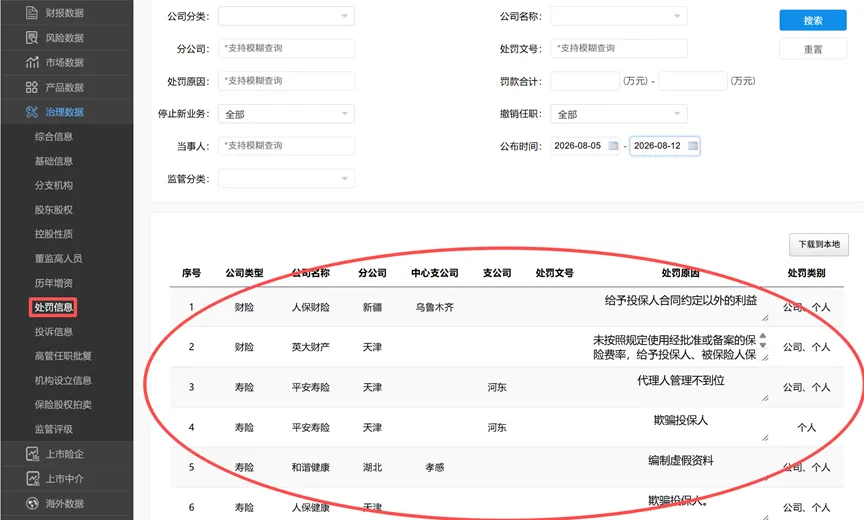The height and width of the screenshot is (520, 864).
Task: Click the 财报数据 sidebar icon
Action: coord(32,13)
